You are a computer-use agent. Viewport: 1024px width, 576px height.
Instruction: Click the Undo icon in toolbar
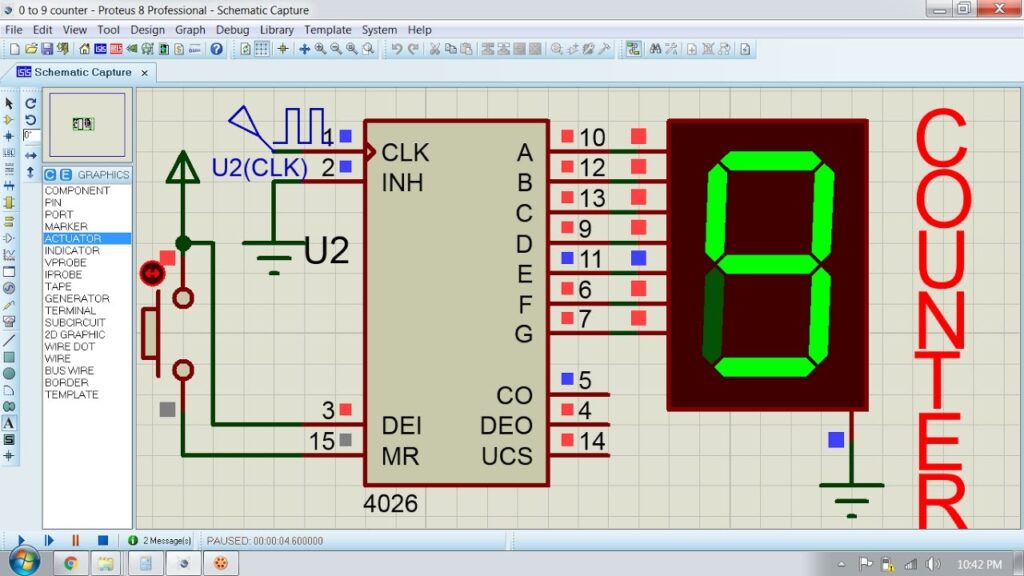[397, 48]
